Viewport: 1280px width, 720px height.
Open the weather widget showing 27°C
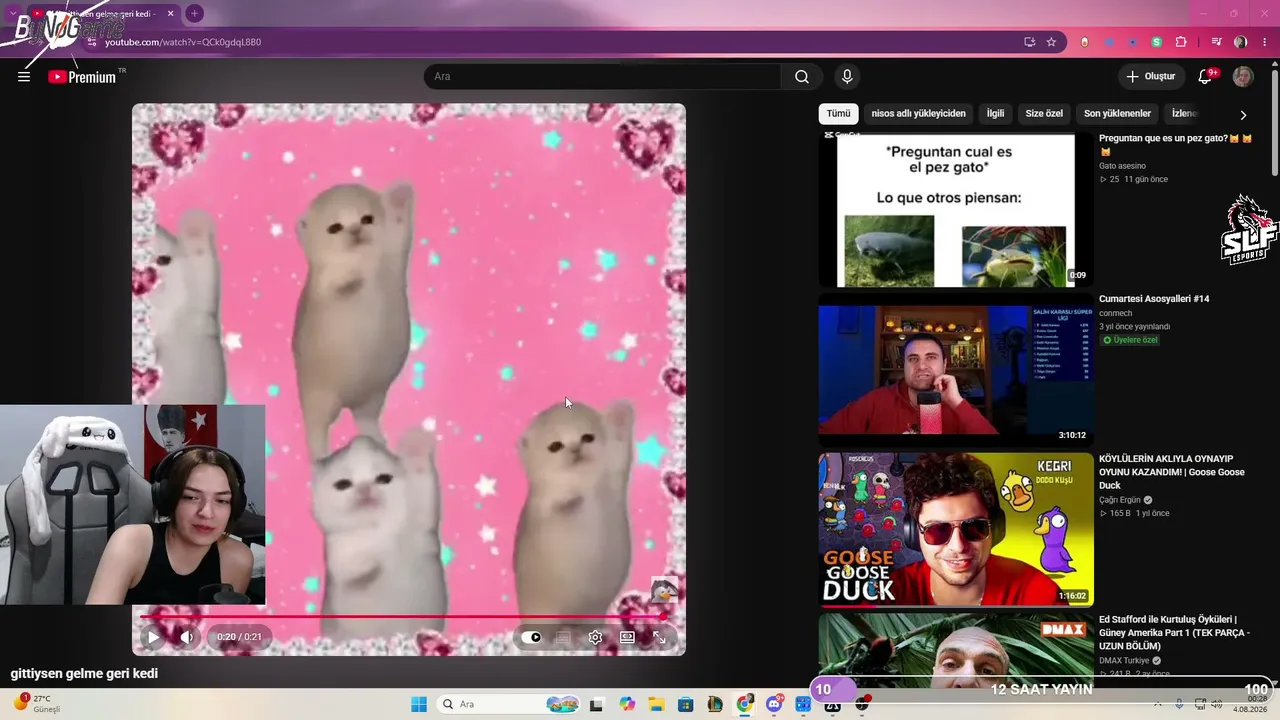(37, 704)
